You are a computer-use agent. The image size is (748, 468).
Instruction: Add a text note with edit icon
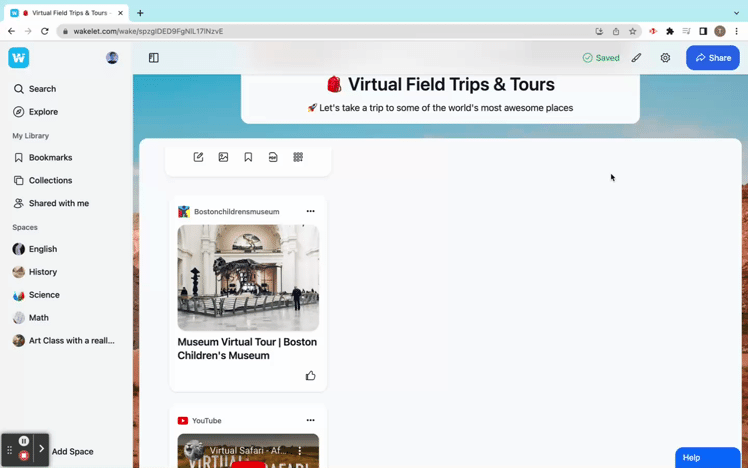(x=198, y=157)
